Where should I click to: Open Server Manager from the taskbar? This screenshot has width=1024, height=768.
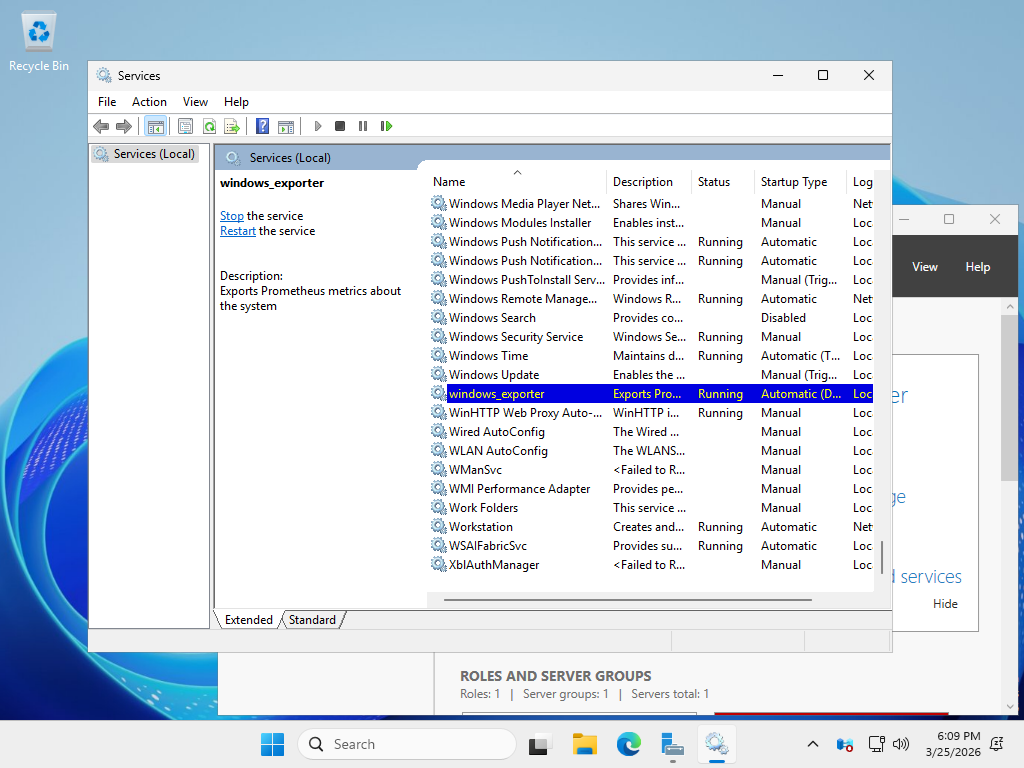672,744
